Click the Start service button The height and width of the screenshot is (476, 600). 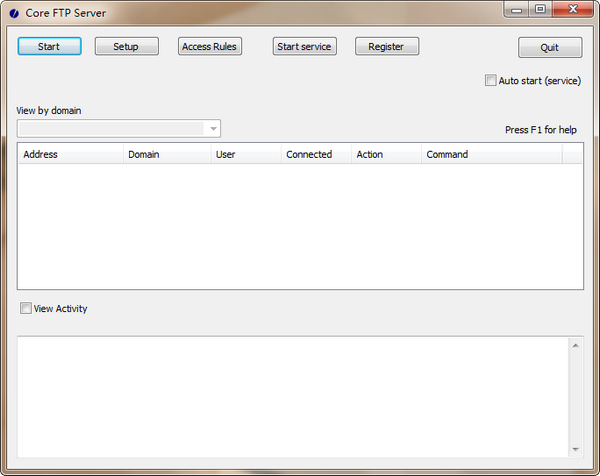click(x=305, y=46)
